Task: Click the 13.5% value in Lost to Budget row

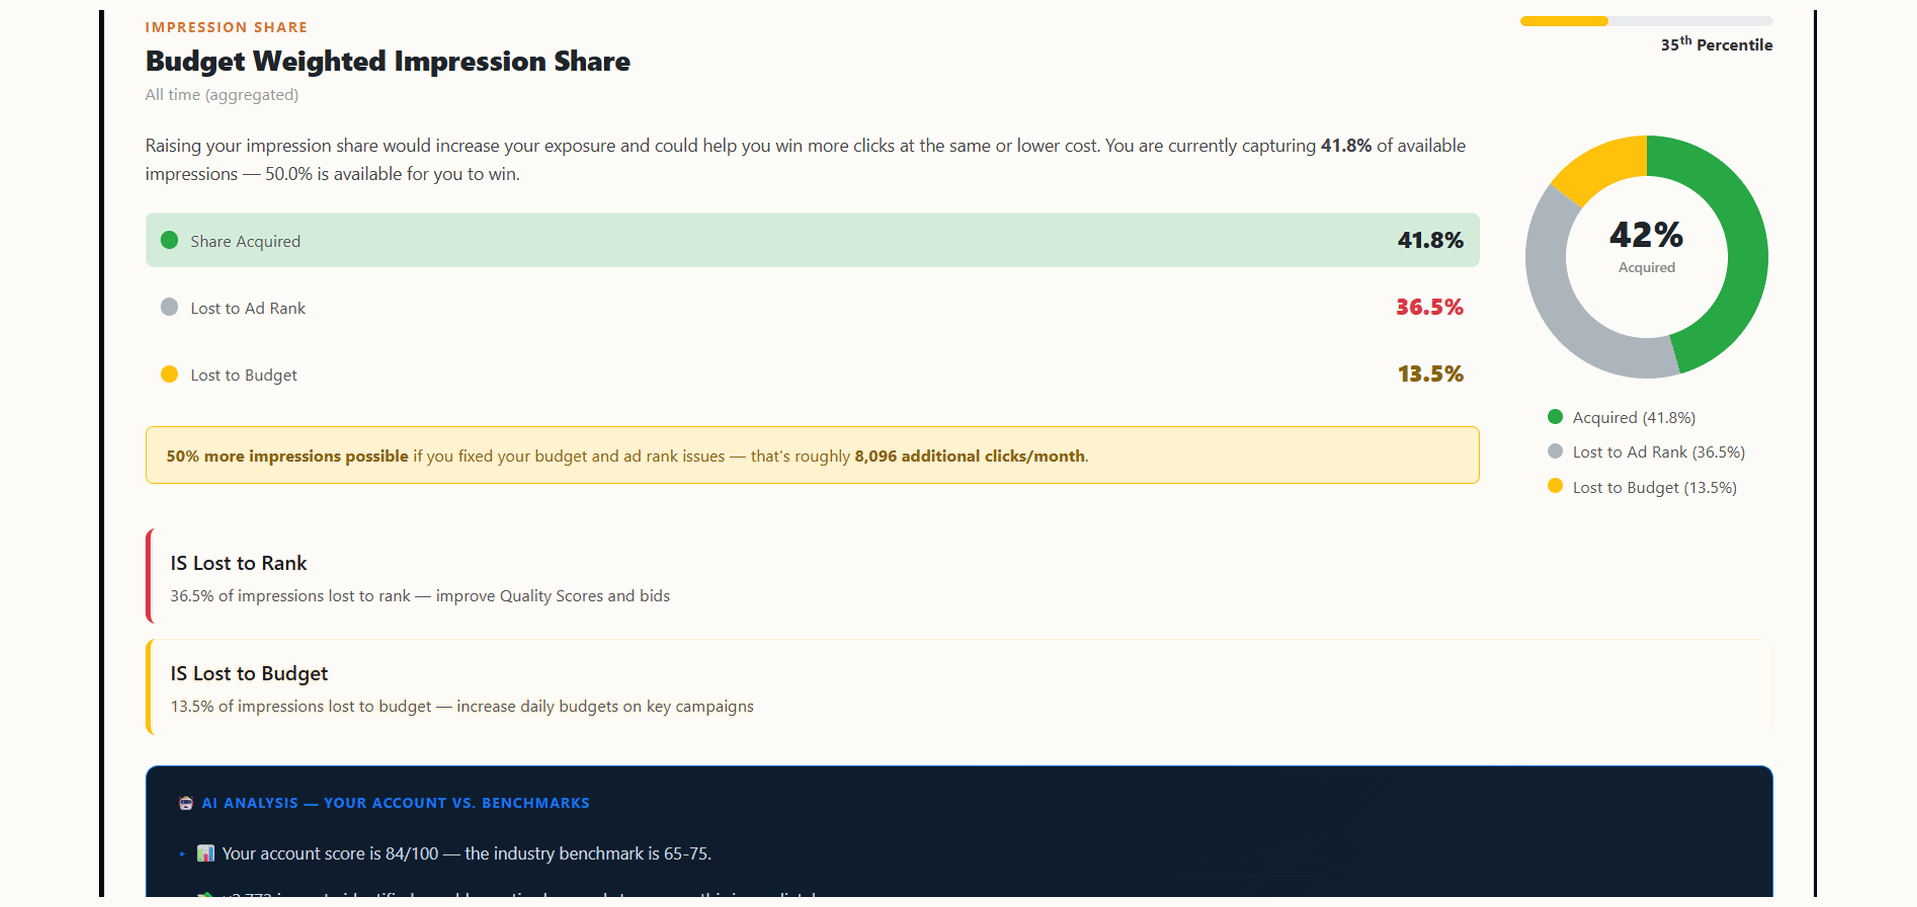Action: pyautogui.click(x=1430, y=374)
